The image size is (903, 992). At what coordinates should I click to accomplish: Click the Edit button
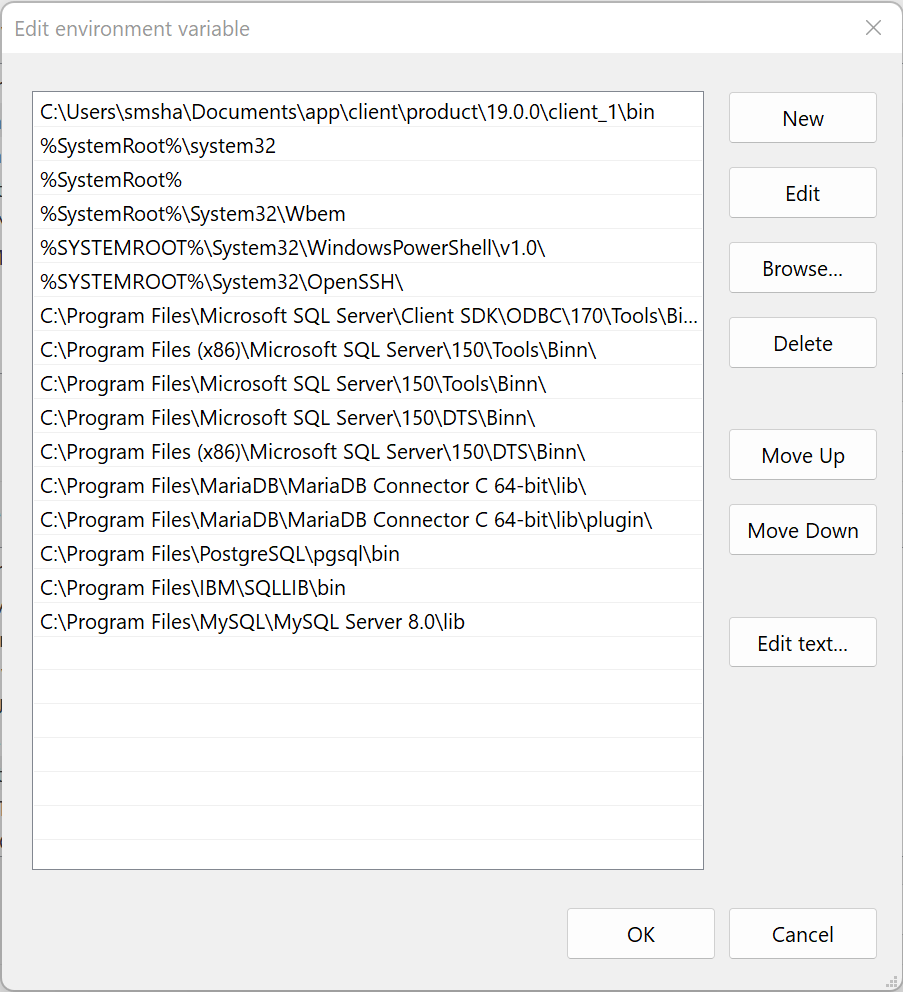coord(802,193)
